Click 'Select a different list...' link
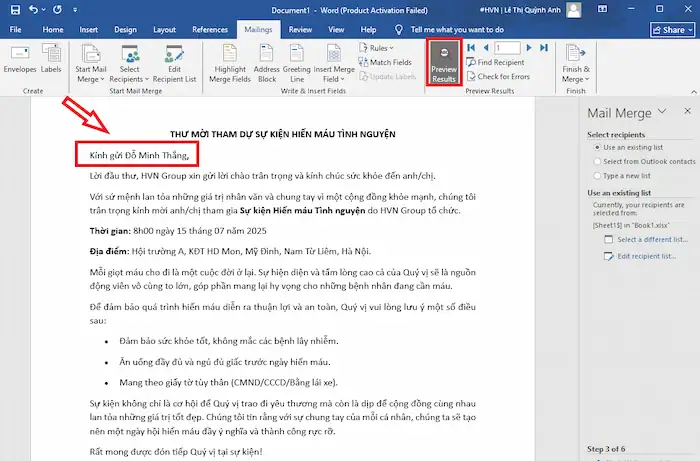 651,240
